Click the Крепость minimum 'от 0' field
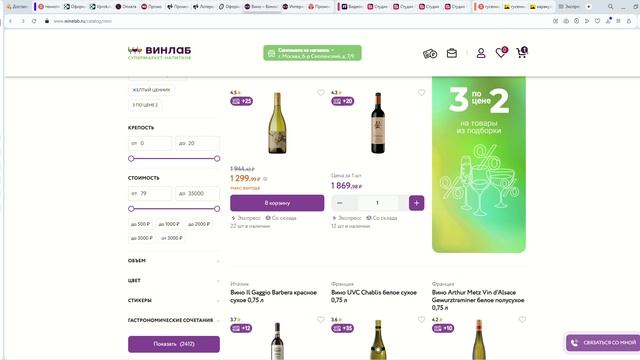The width and height of the screenshot is (640, 360). tap(150, 143)
